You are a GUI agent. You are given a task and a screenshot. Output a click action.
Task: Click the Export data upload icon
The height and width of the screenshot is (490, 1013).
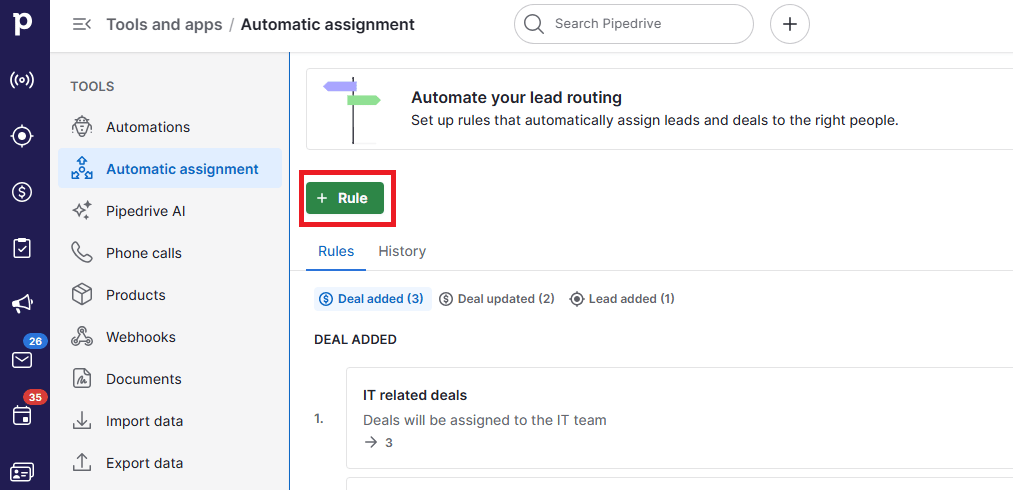pyautogui.click(x=82, y=463)
